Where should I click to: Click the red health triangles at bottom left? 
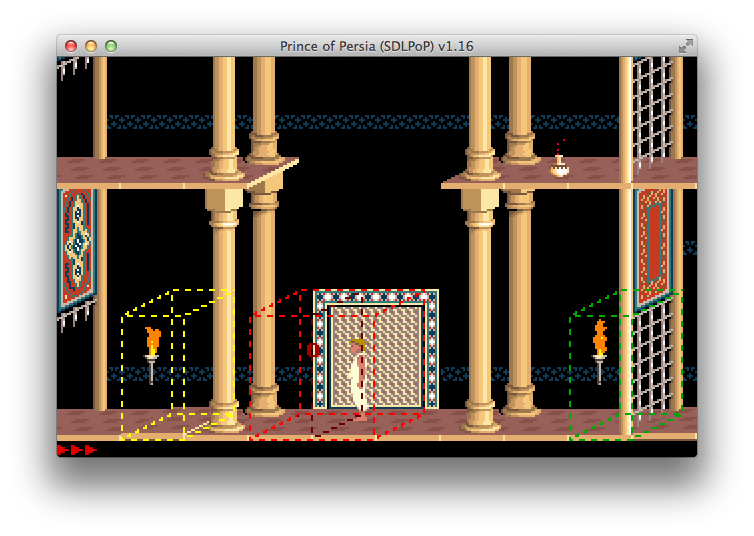[77, 450]
